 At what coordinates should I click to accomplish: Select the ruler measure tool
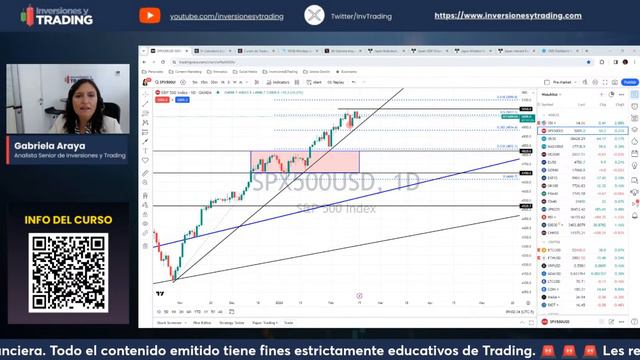coord(145,173)
